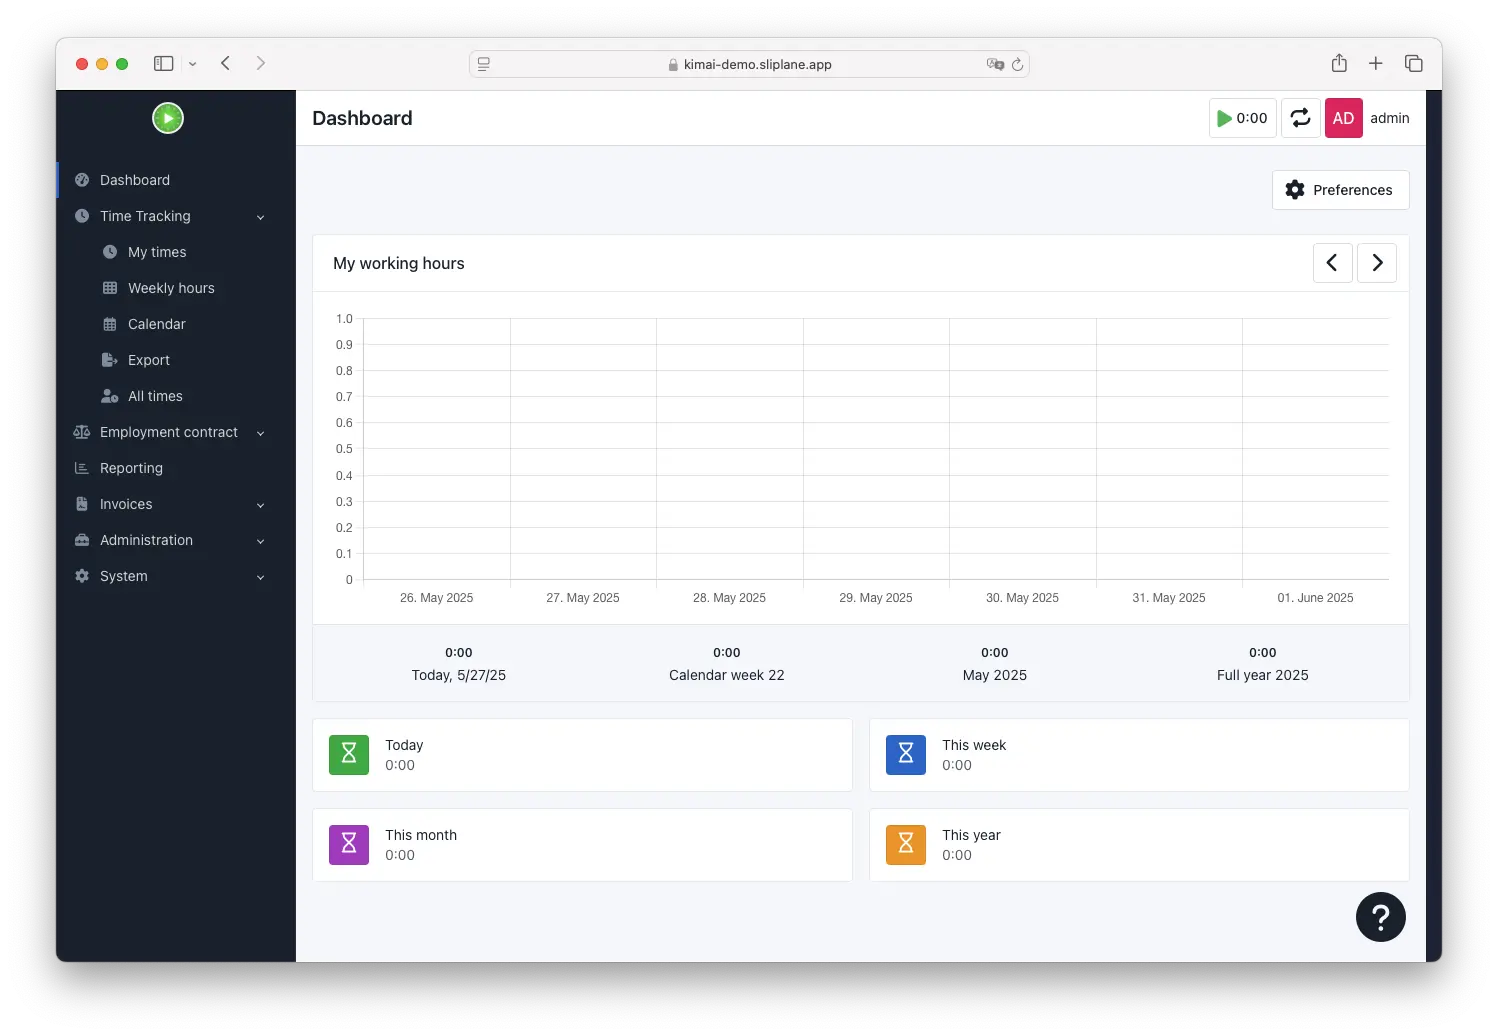This screenshot has height=1036, width=1498.
Task: Click the refresh sync icon in the header
Action: [x=1300, y=117]
